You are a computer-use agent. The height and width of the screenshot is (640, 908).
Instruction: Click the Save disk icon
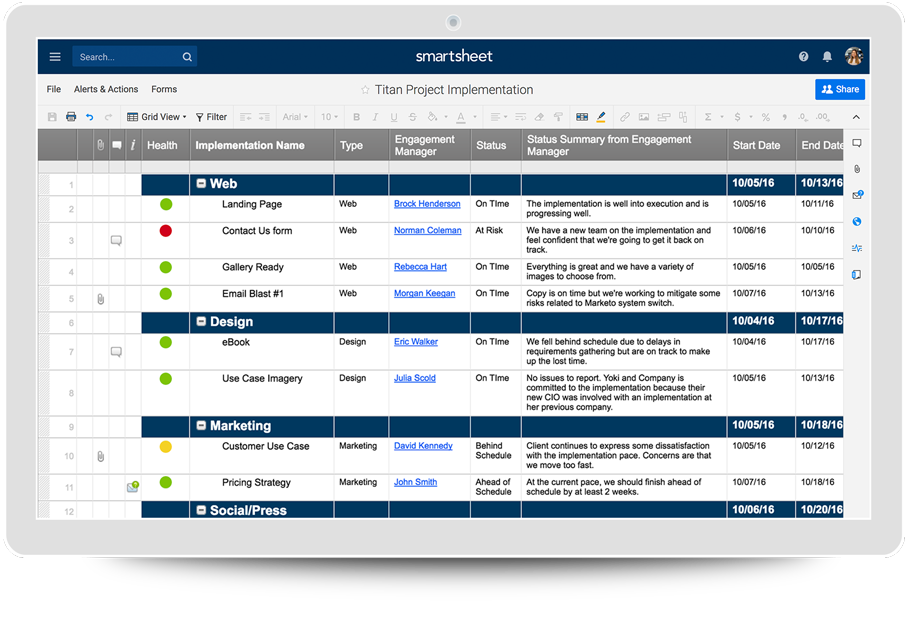click(52, 117)
